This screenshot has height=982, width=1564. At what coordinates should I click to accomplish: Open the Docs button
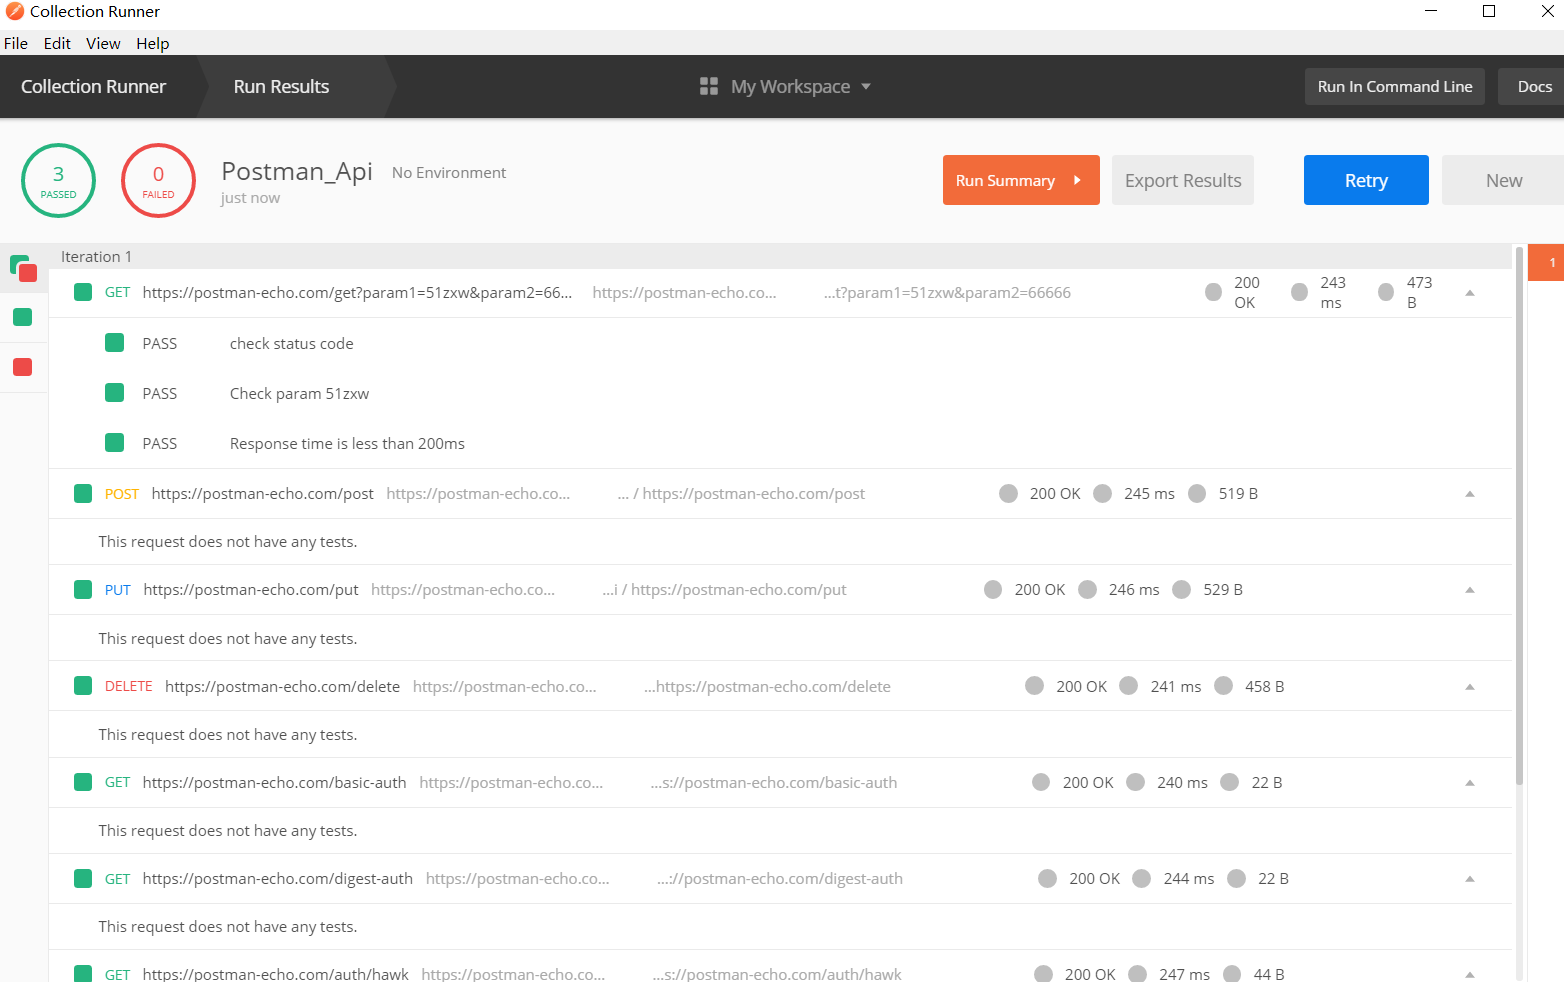coord(1533,86)
